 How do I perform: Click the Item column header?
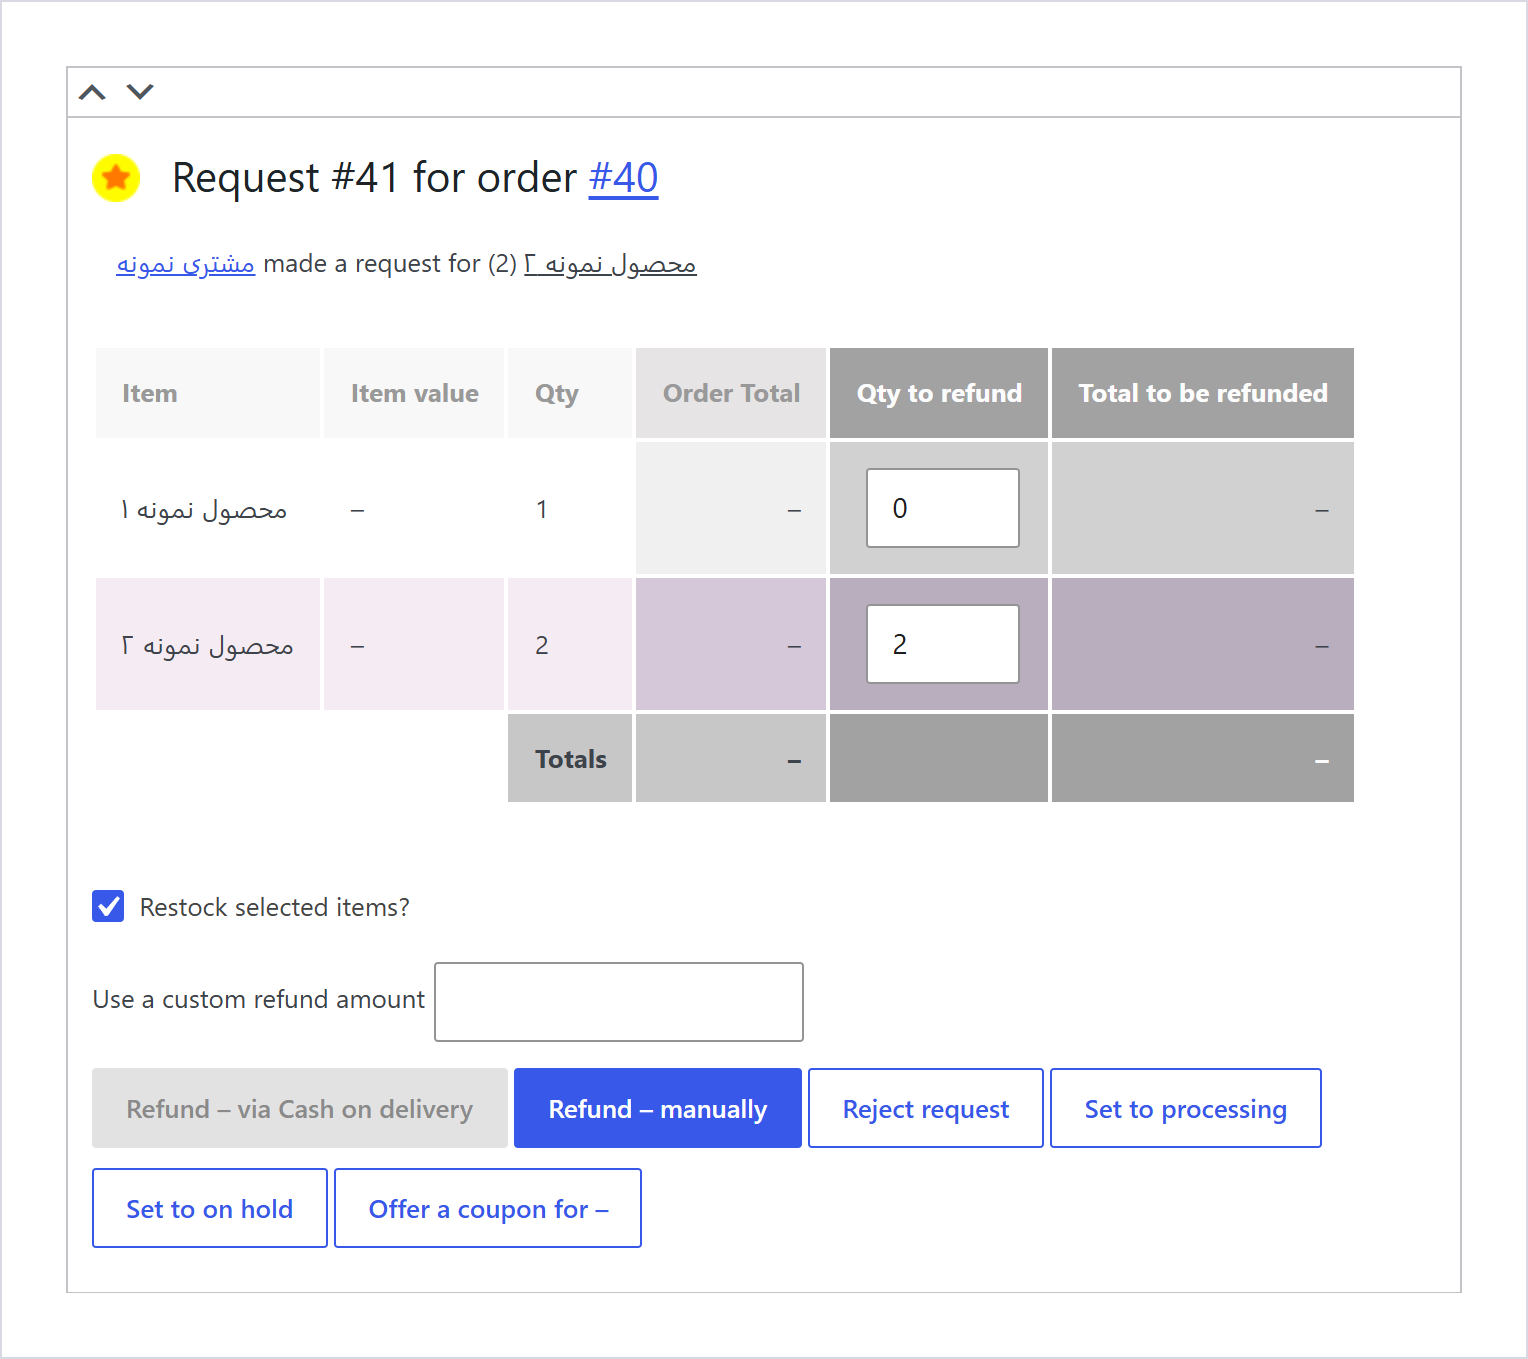tap(208, 393)
